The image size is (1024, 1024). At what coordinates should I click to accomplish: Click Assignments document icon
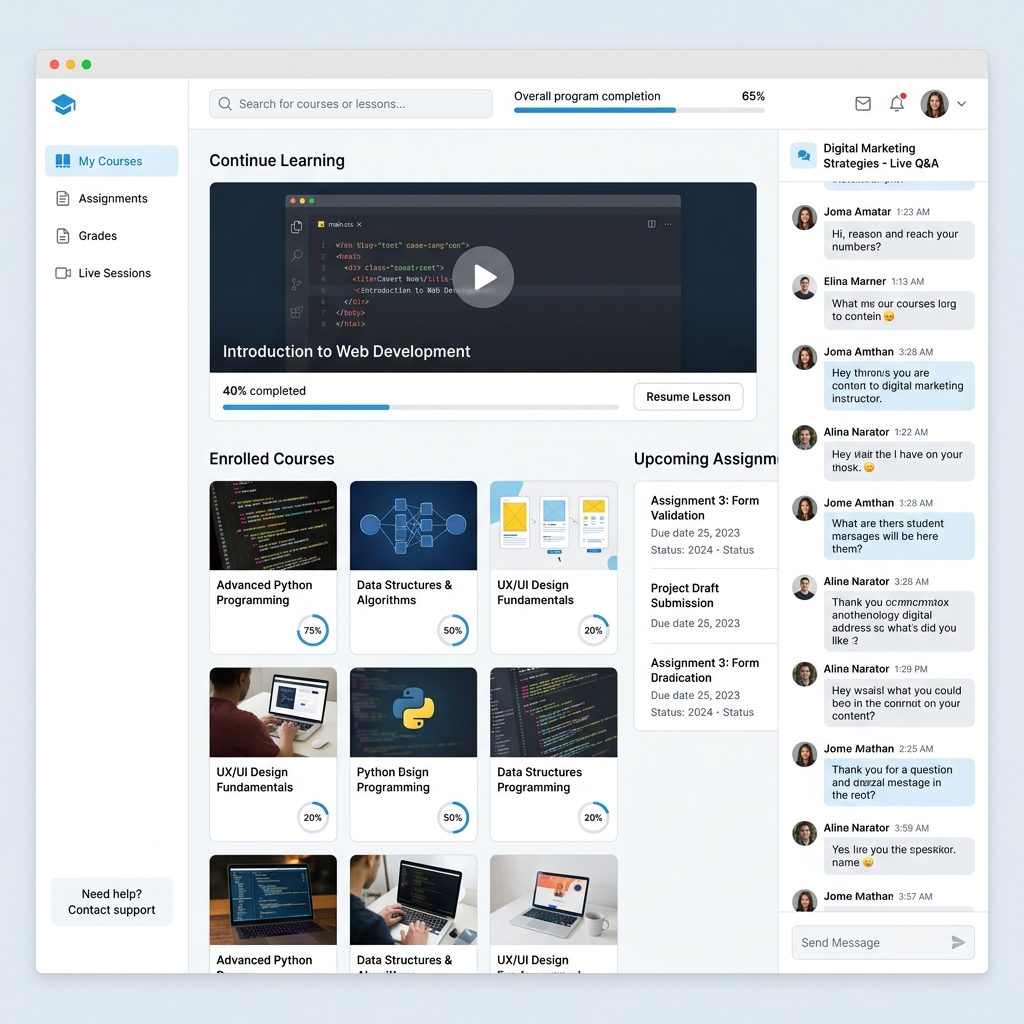point(63,199)
